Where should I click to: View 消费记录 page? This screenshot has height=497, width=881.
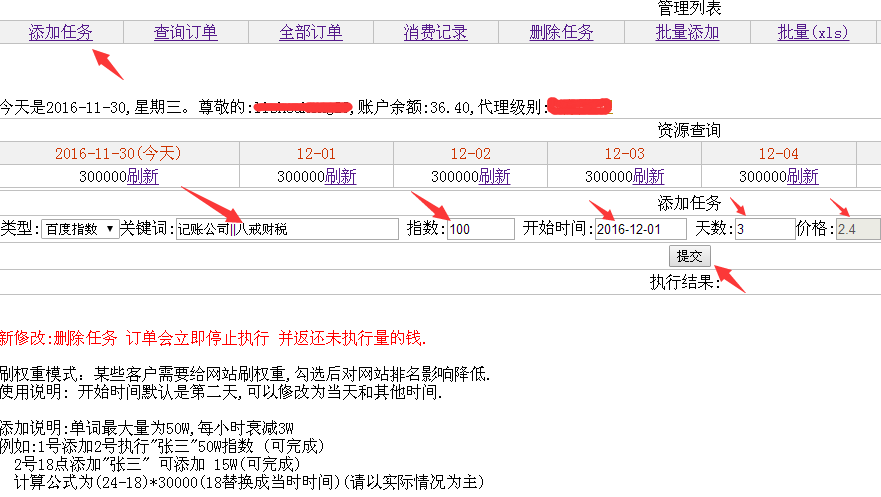(435, 33)
